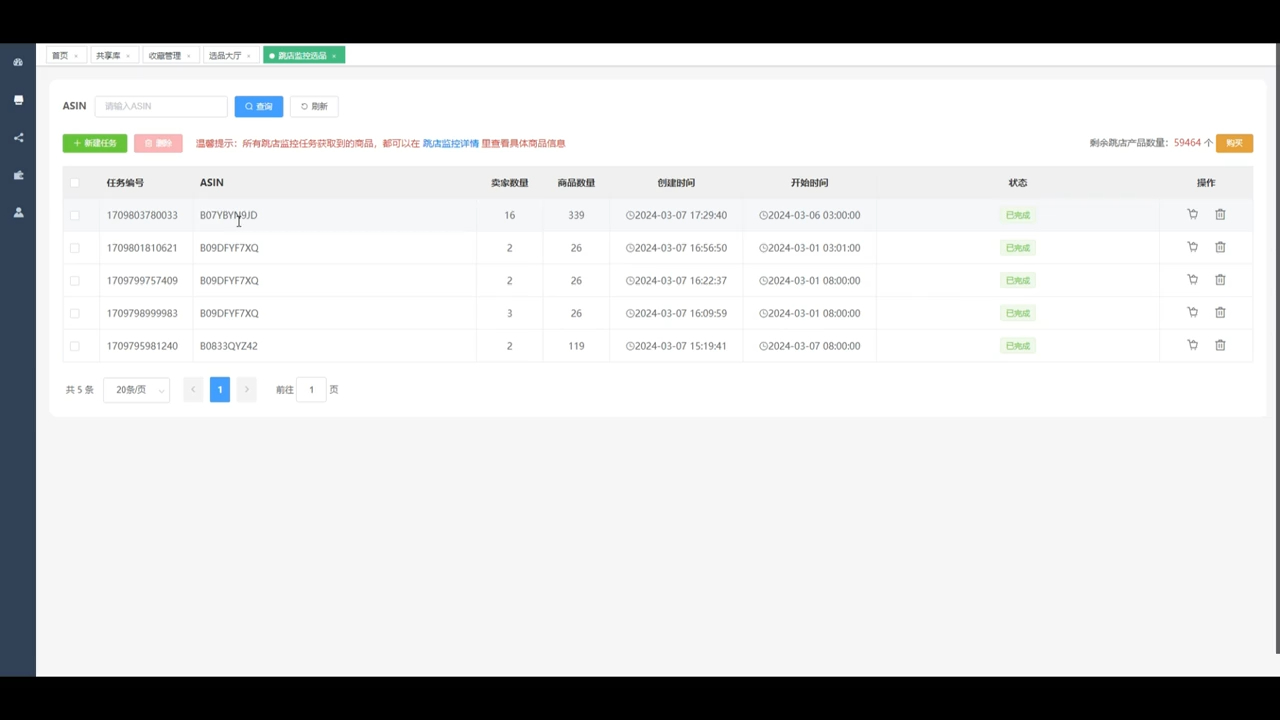Close the 共享库 tab

click(x=128, y=56)
